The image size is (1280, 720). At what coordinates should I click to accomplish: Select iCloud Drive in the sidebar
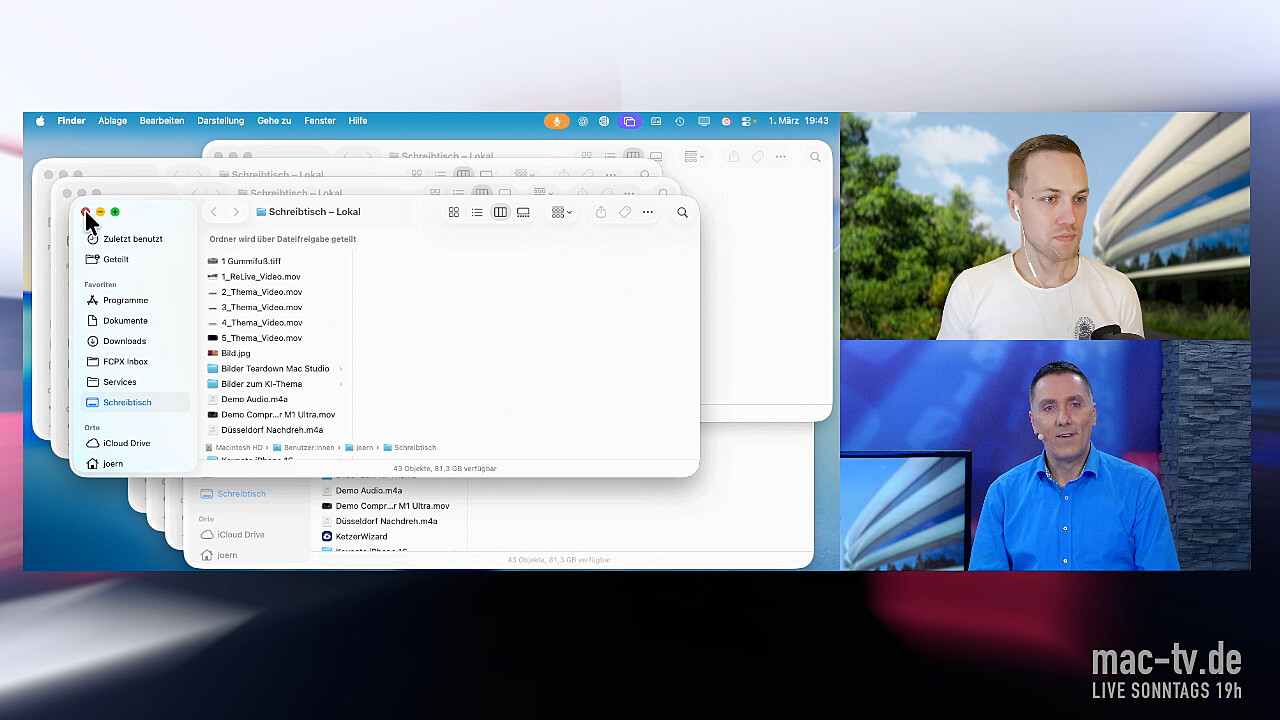coord(126,443)
